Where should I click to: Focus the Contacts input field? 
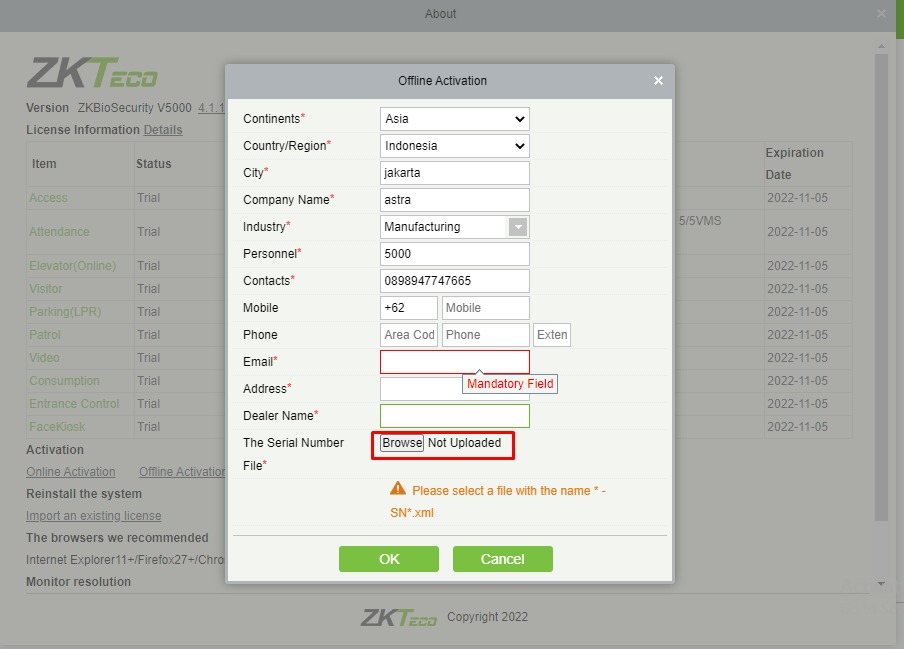pyautogui.click(x=454, y=281)
